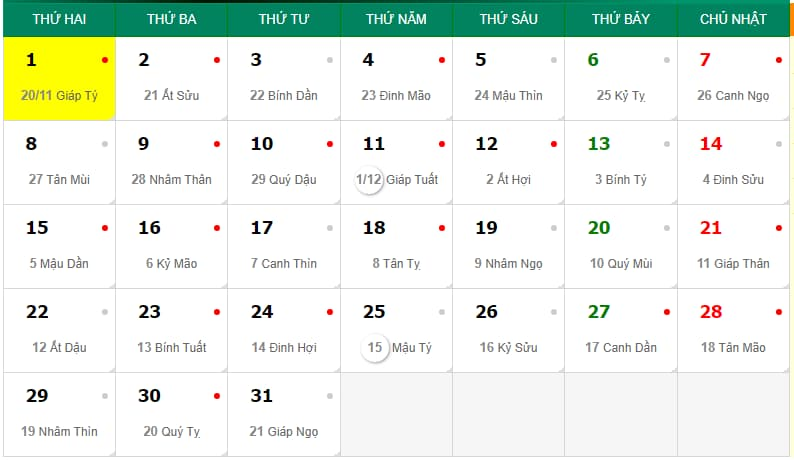Open Saturday date number 13
794x460 pixels.
coord(599,144)
